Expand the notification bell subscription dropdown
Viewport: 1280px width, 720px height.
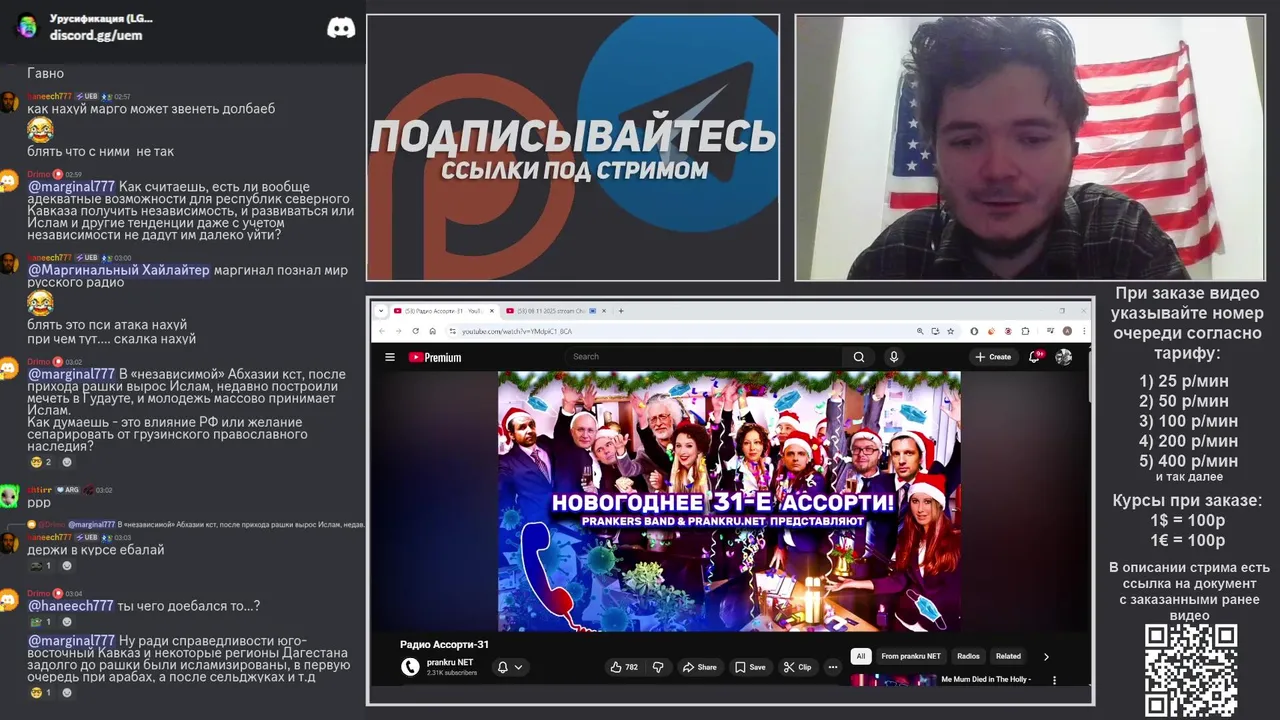[510, 667]
